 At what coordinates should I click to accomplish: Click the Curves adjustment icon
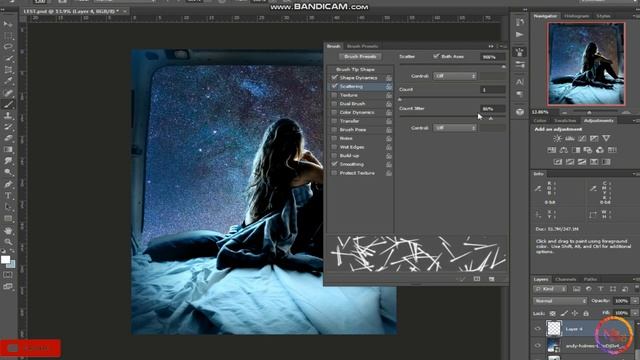click(582, 139)
